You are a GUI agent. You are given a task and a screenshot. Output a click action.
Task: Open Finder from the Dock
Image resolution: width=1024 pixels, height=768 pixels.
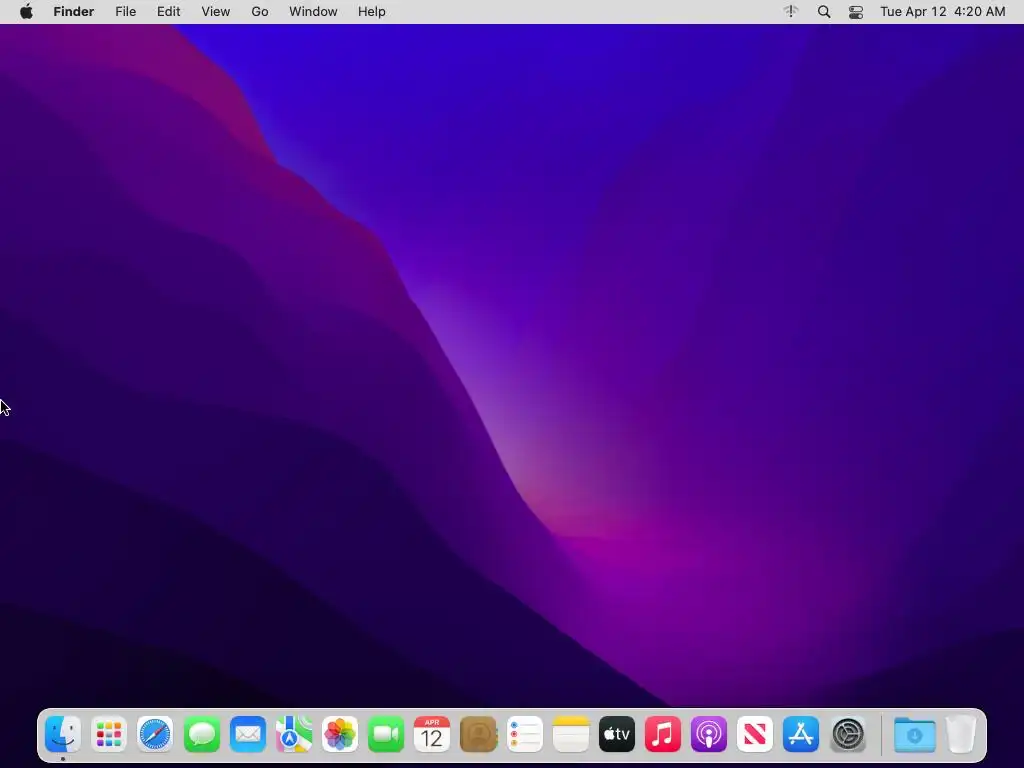(x=63, y=735)
